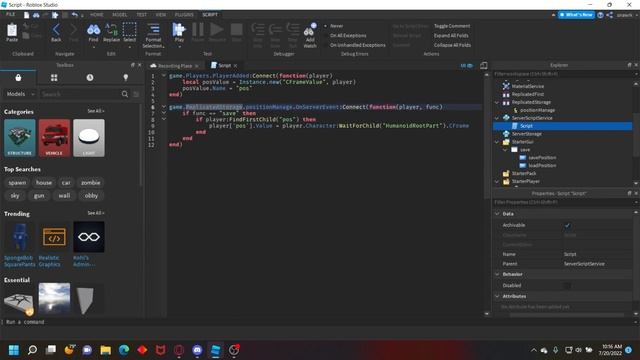Open the Toolbox search filter options icon
The width and height of the screenshot is (640, 360).
tap(136, 94)
